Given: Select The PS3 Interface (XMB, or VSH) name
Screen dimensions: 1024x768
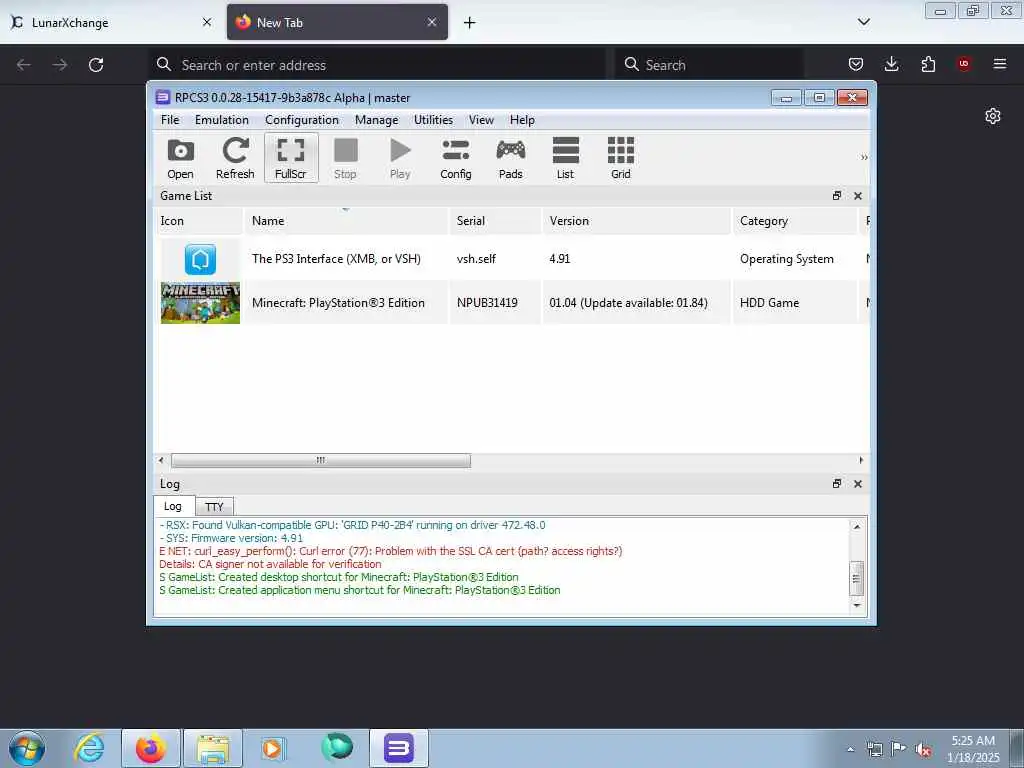Looking at the screenshot, I should click(336, 259).
